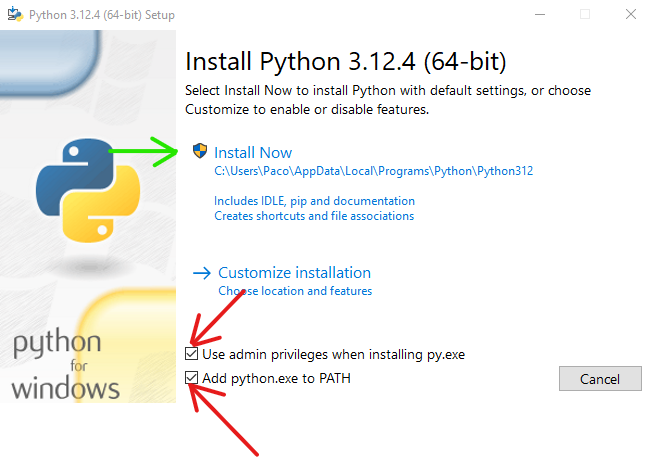
Task: Click the 'Choose location and features' subtitle
Action: (x=295, y=291)
